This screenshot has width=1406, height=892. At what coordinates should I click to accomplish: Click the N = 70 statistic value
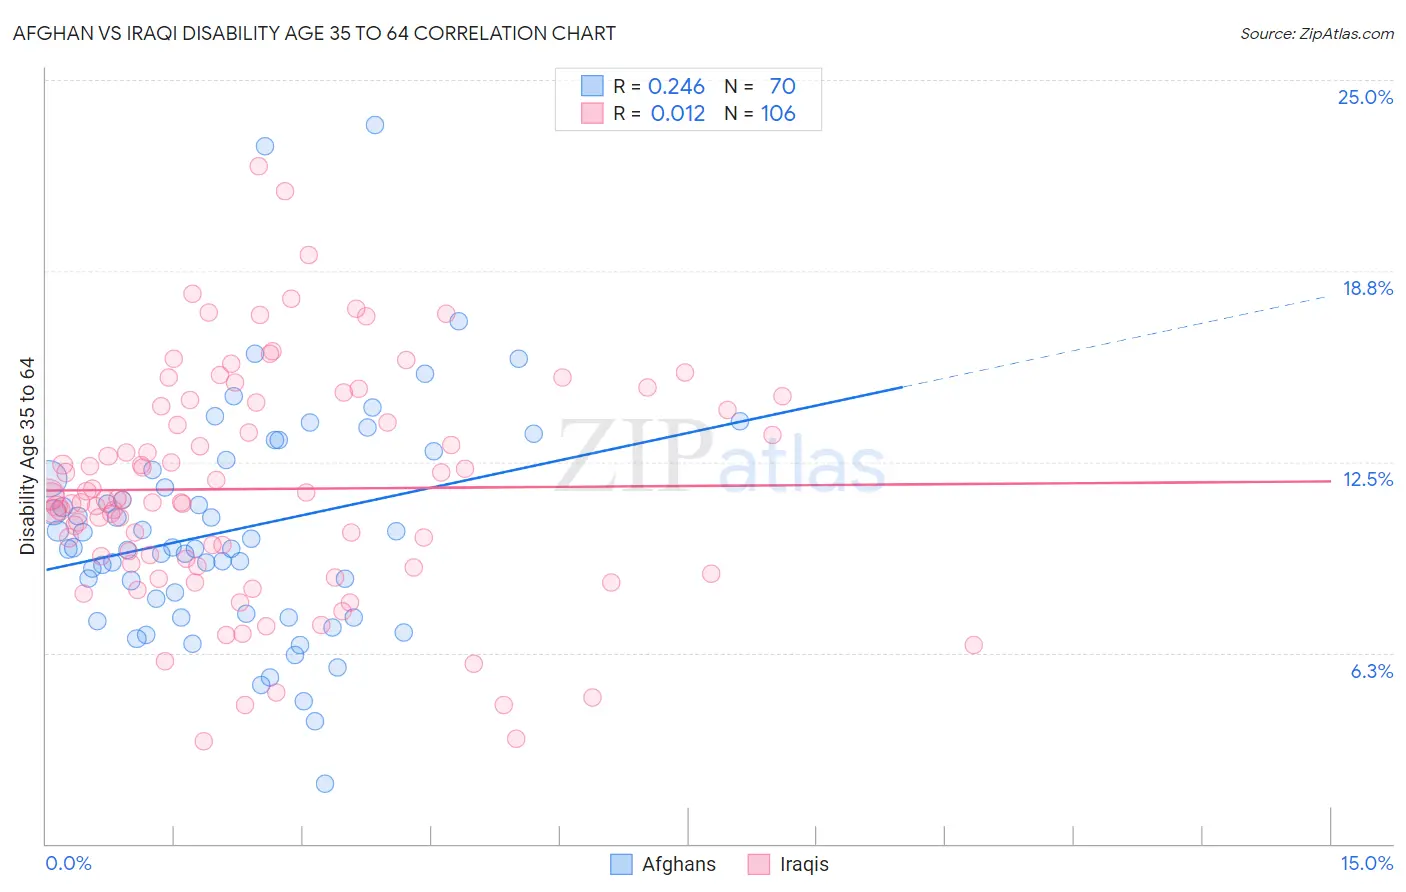[x=760, y=86]
